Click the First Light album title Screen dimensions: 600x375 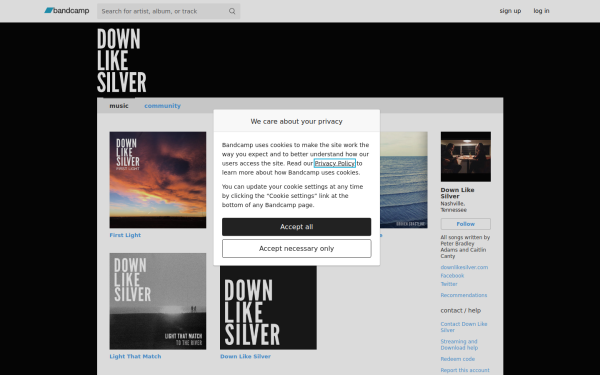click(x=125, y=235)
